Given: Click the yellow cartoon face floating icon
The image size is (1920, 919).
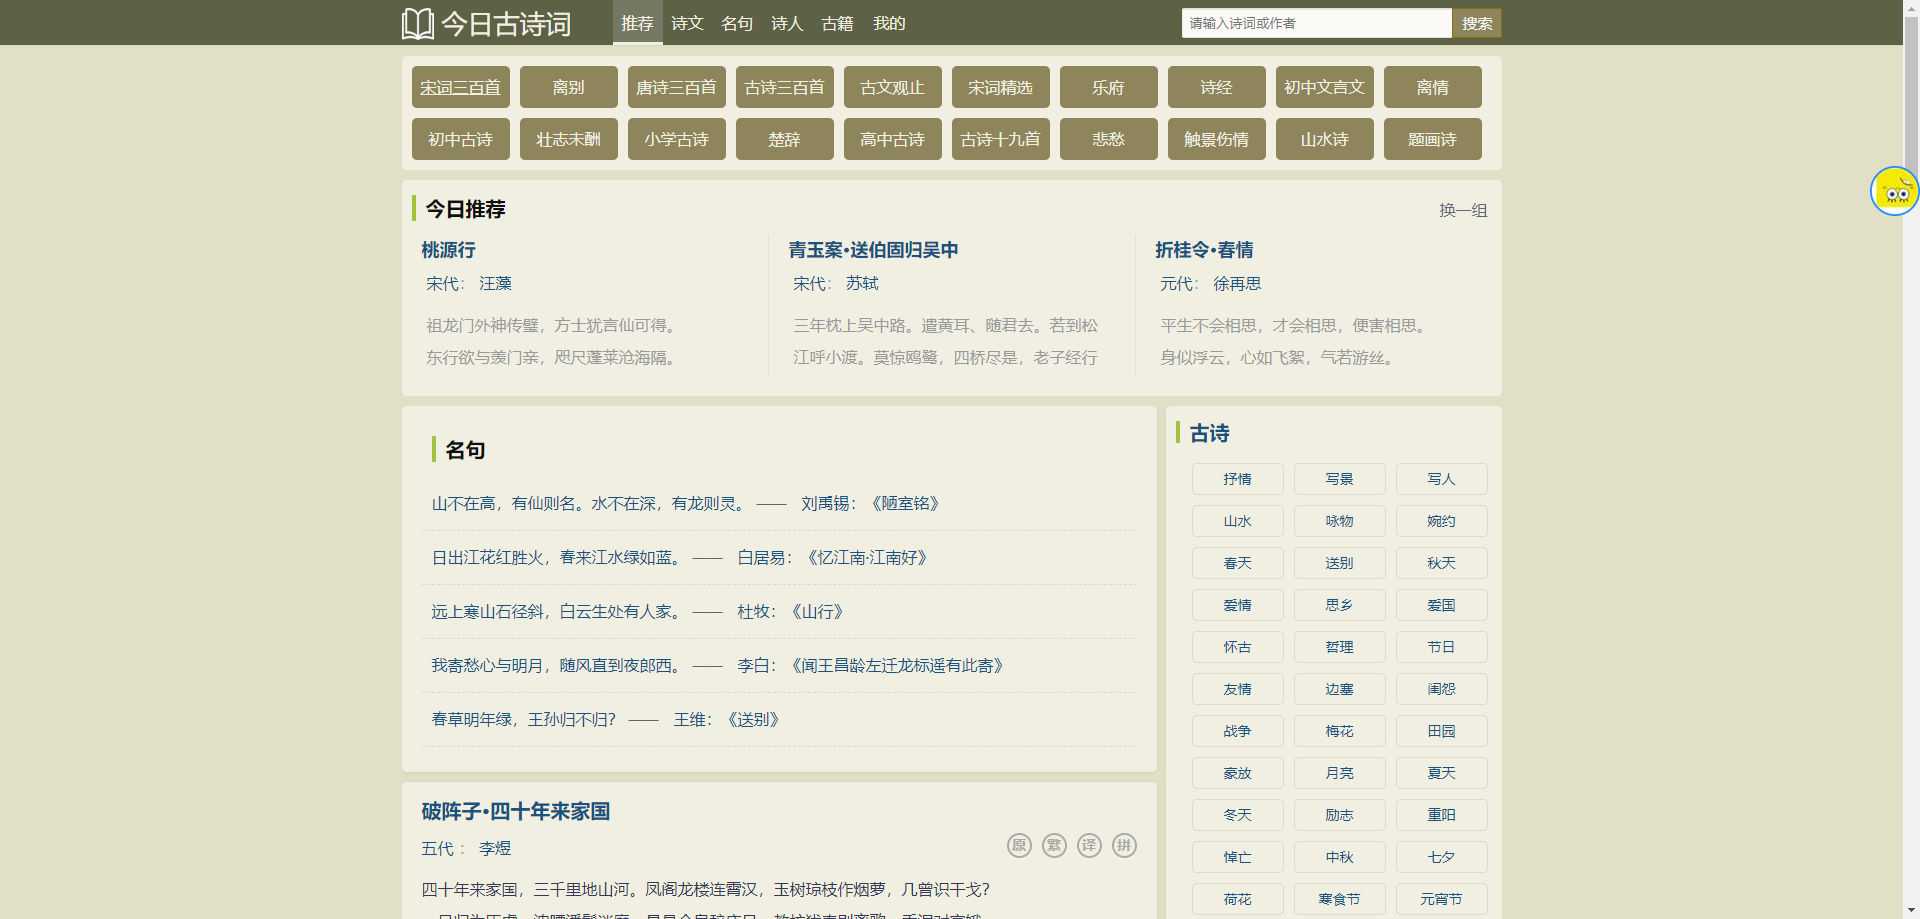Looking at the screenshot, I should coord(1894,191).
